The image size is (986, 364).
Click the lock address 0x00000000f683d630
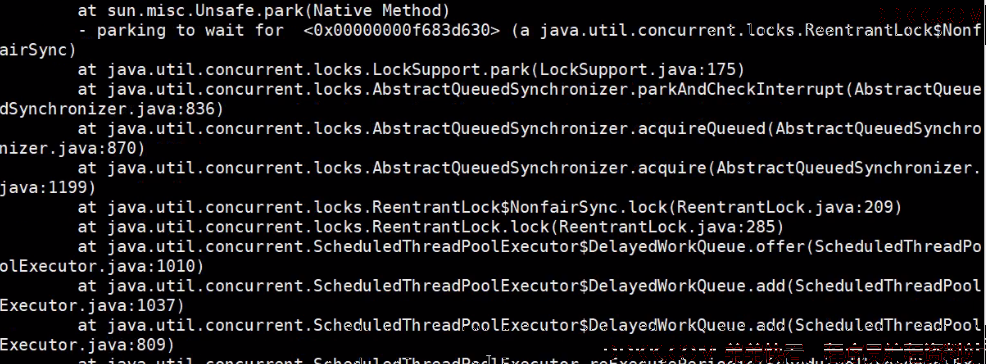(x=401, y=30)
